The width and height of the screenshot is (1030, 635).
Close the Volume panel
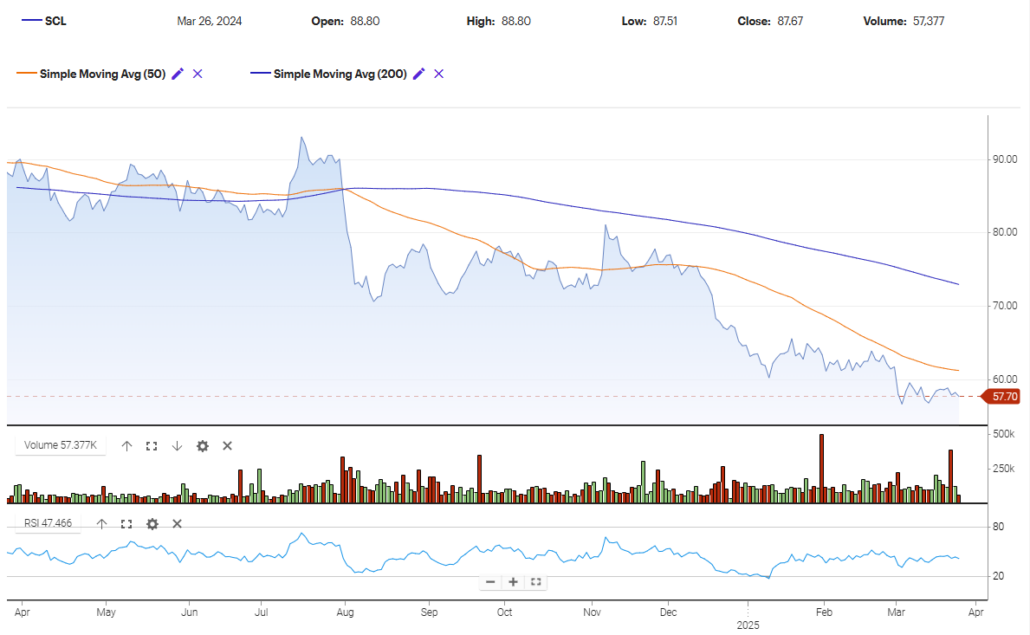pos(227,446)
